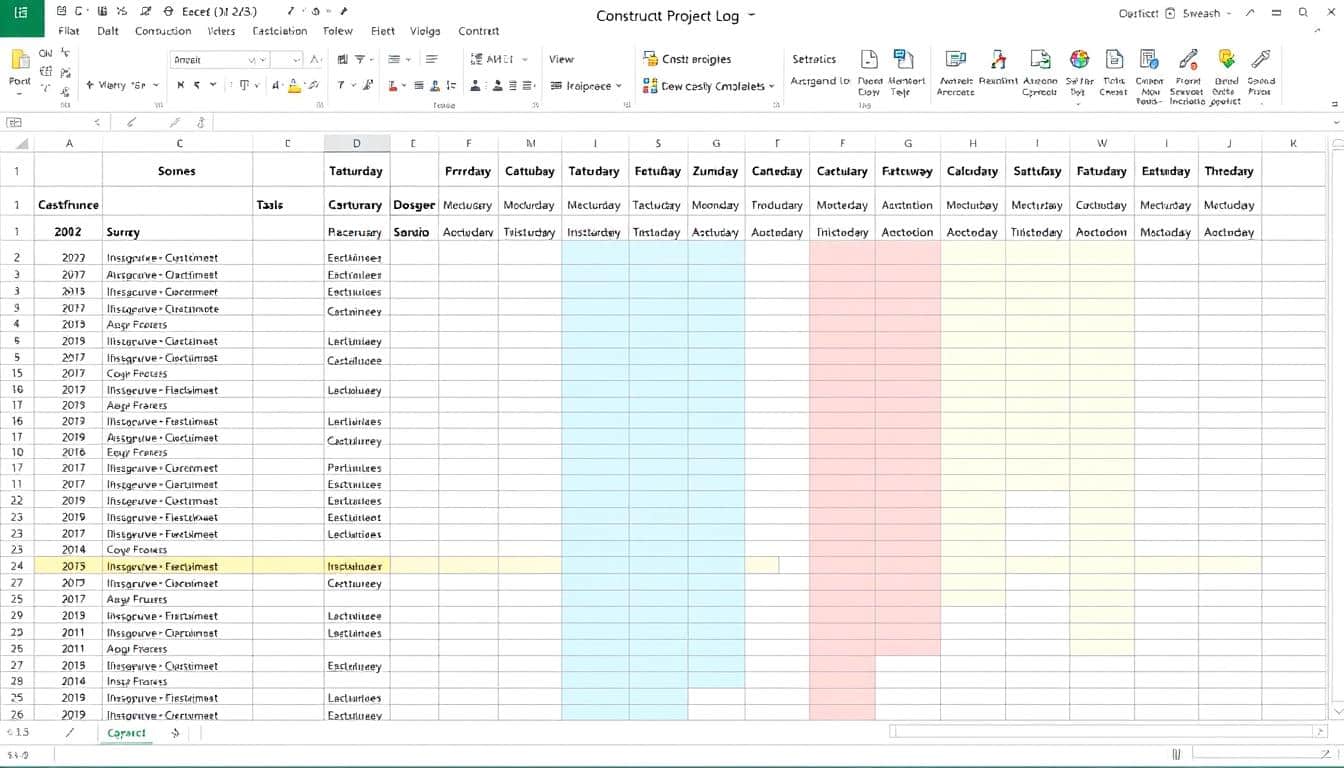Switch to the Caparcl sheet tab
Screen dimensions: 1344x768
127,733
